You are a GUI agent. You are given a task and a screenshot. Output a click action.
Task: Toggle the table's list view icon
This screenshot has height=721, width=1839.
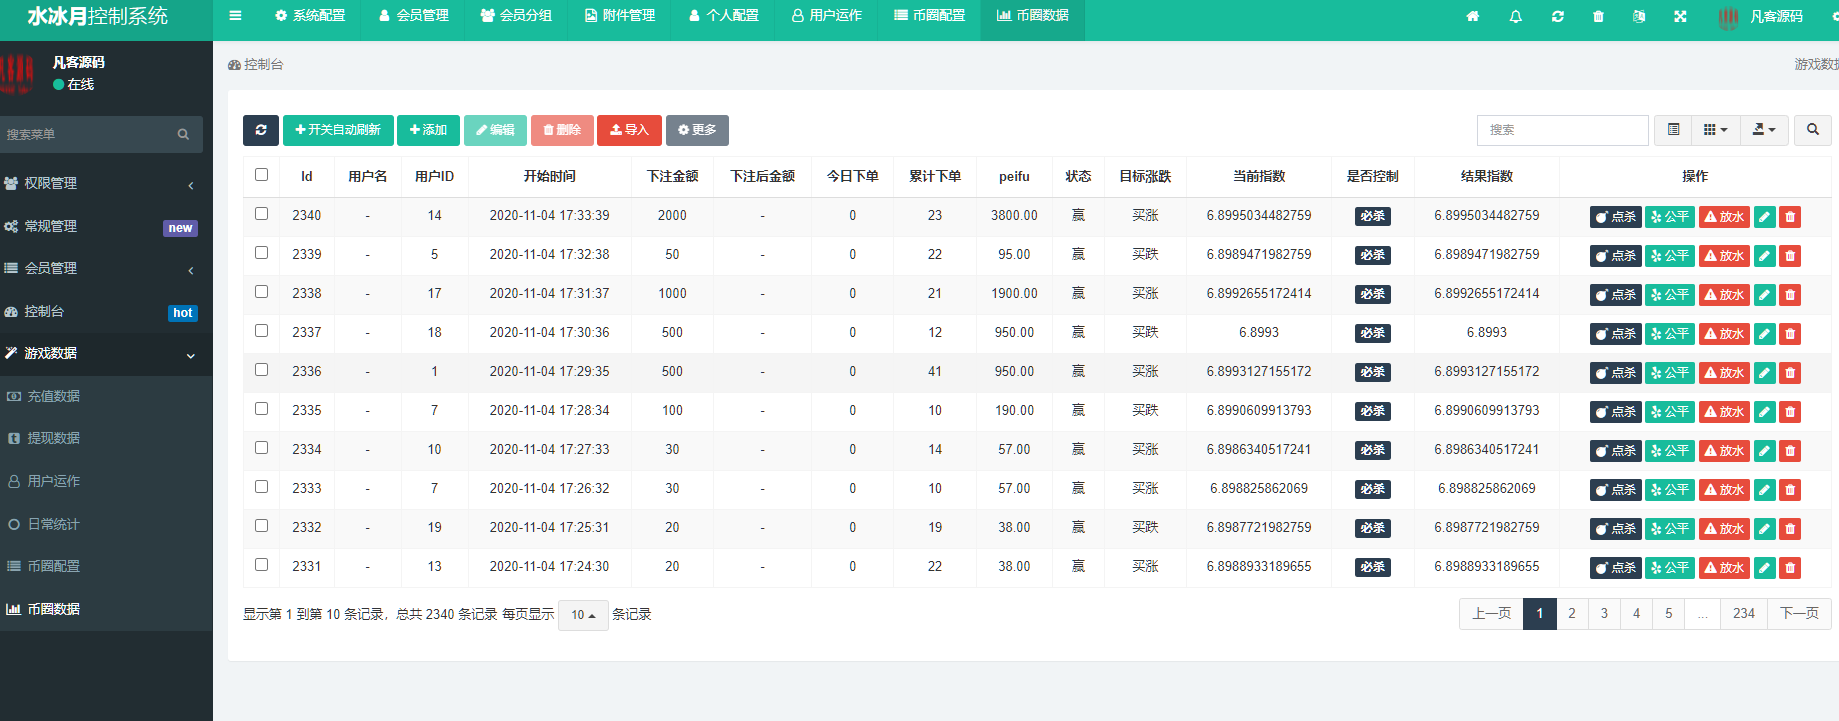pos(1673,130)
